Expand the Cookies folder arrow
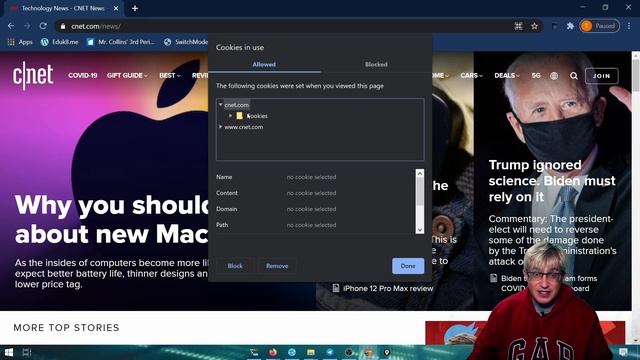Screen dimensions: 640x360 (230, 116)
